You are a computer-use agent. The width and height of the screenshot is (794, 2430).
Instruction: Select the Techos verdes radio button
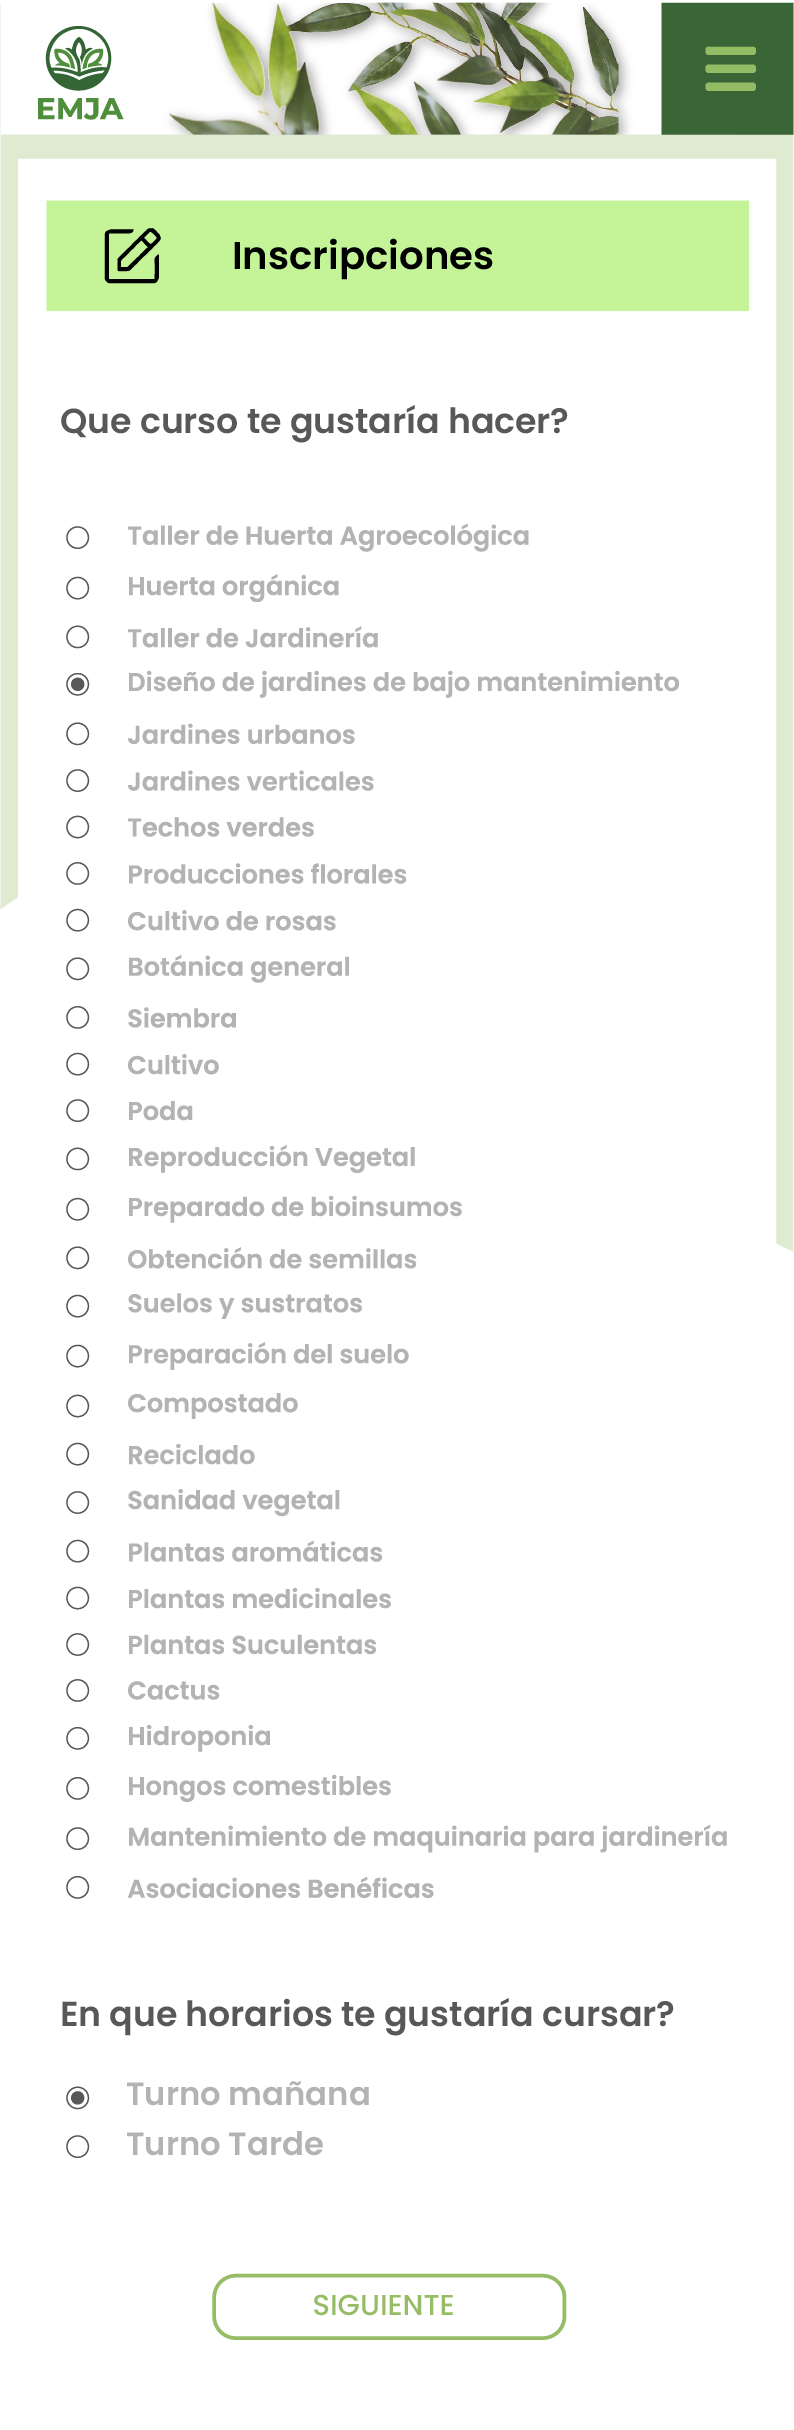(78, 827)
